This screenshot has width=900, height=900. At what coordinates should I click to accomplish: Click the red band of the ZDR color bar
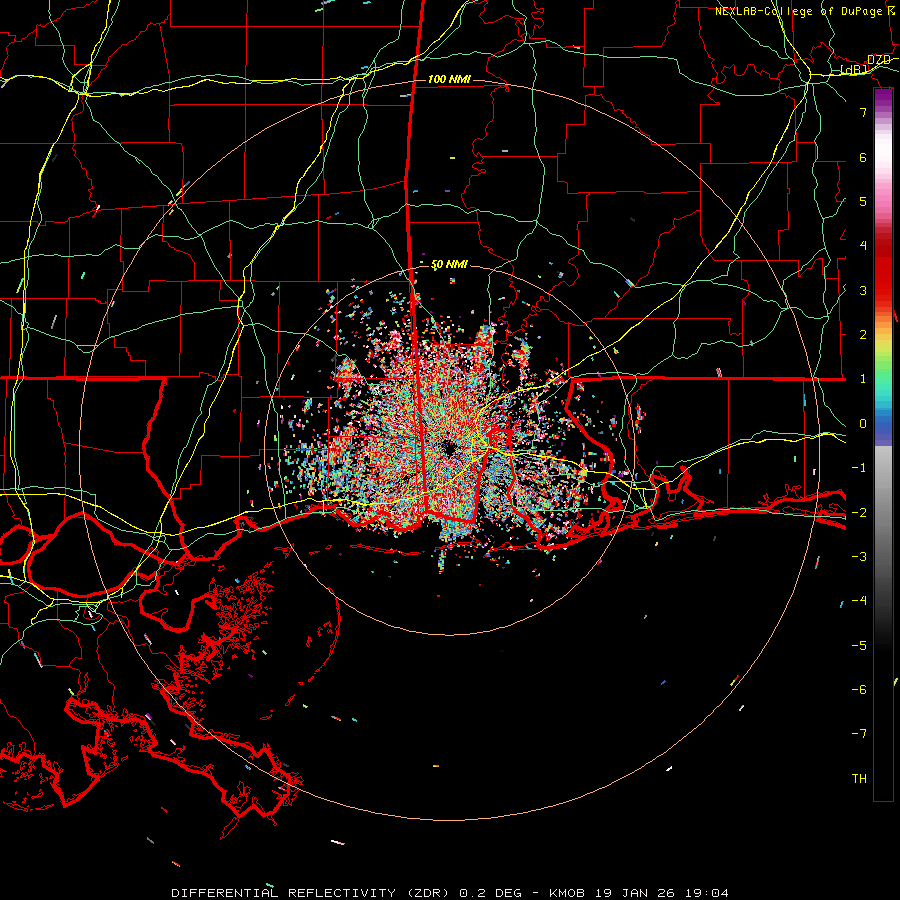883,270
